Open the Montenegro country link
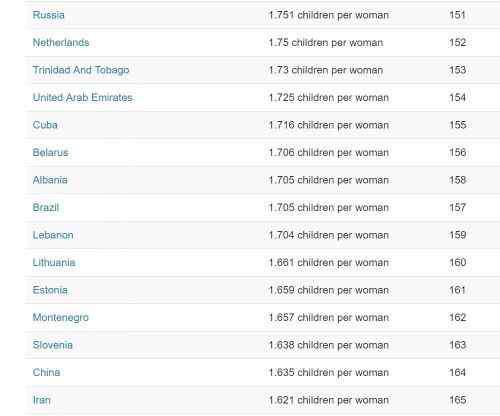This screenshot has width=500, height=416. pos(61,318)
